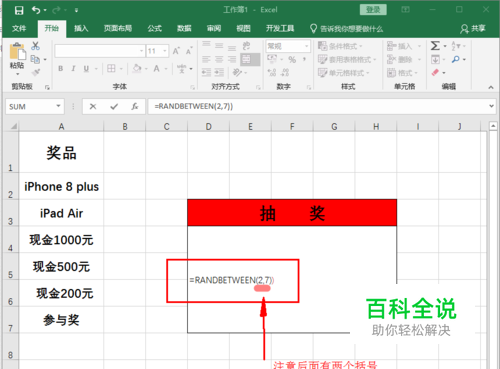Switch to 开发工具 Developer tab
This screenshot has height=369, width=500.
pos(280,29)
